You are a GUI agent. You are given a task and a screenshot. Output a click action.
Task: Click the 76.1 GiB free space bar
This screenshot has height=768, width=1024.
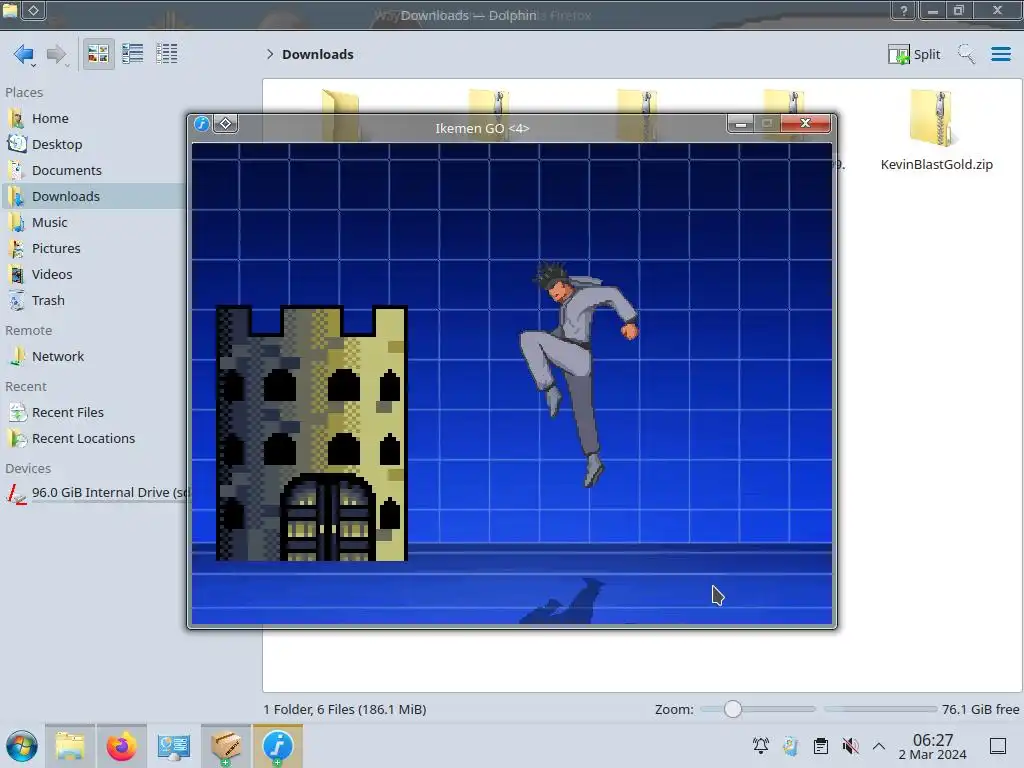click(x=880, y=709)
